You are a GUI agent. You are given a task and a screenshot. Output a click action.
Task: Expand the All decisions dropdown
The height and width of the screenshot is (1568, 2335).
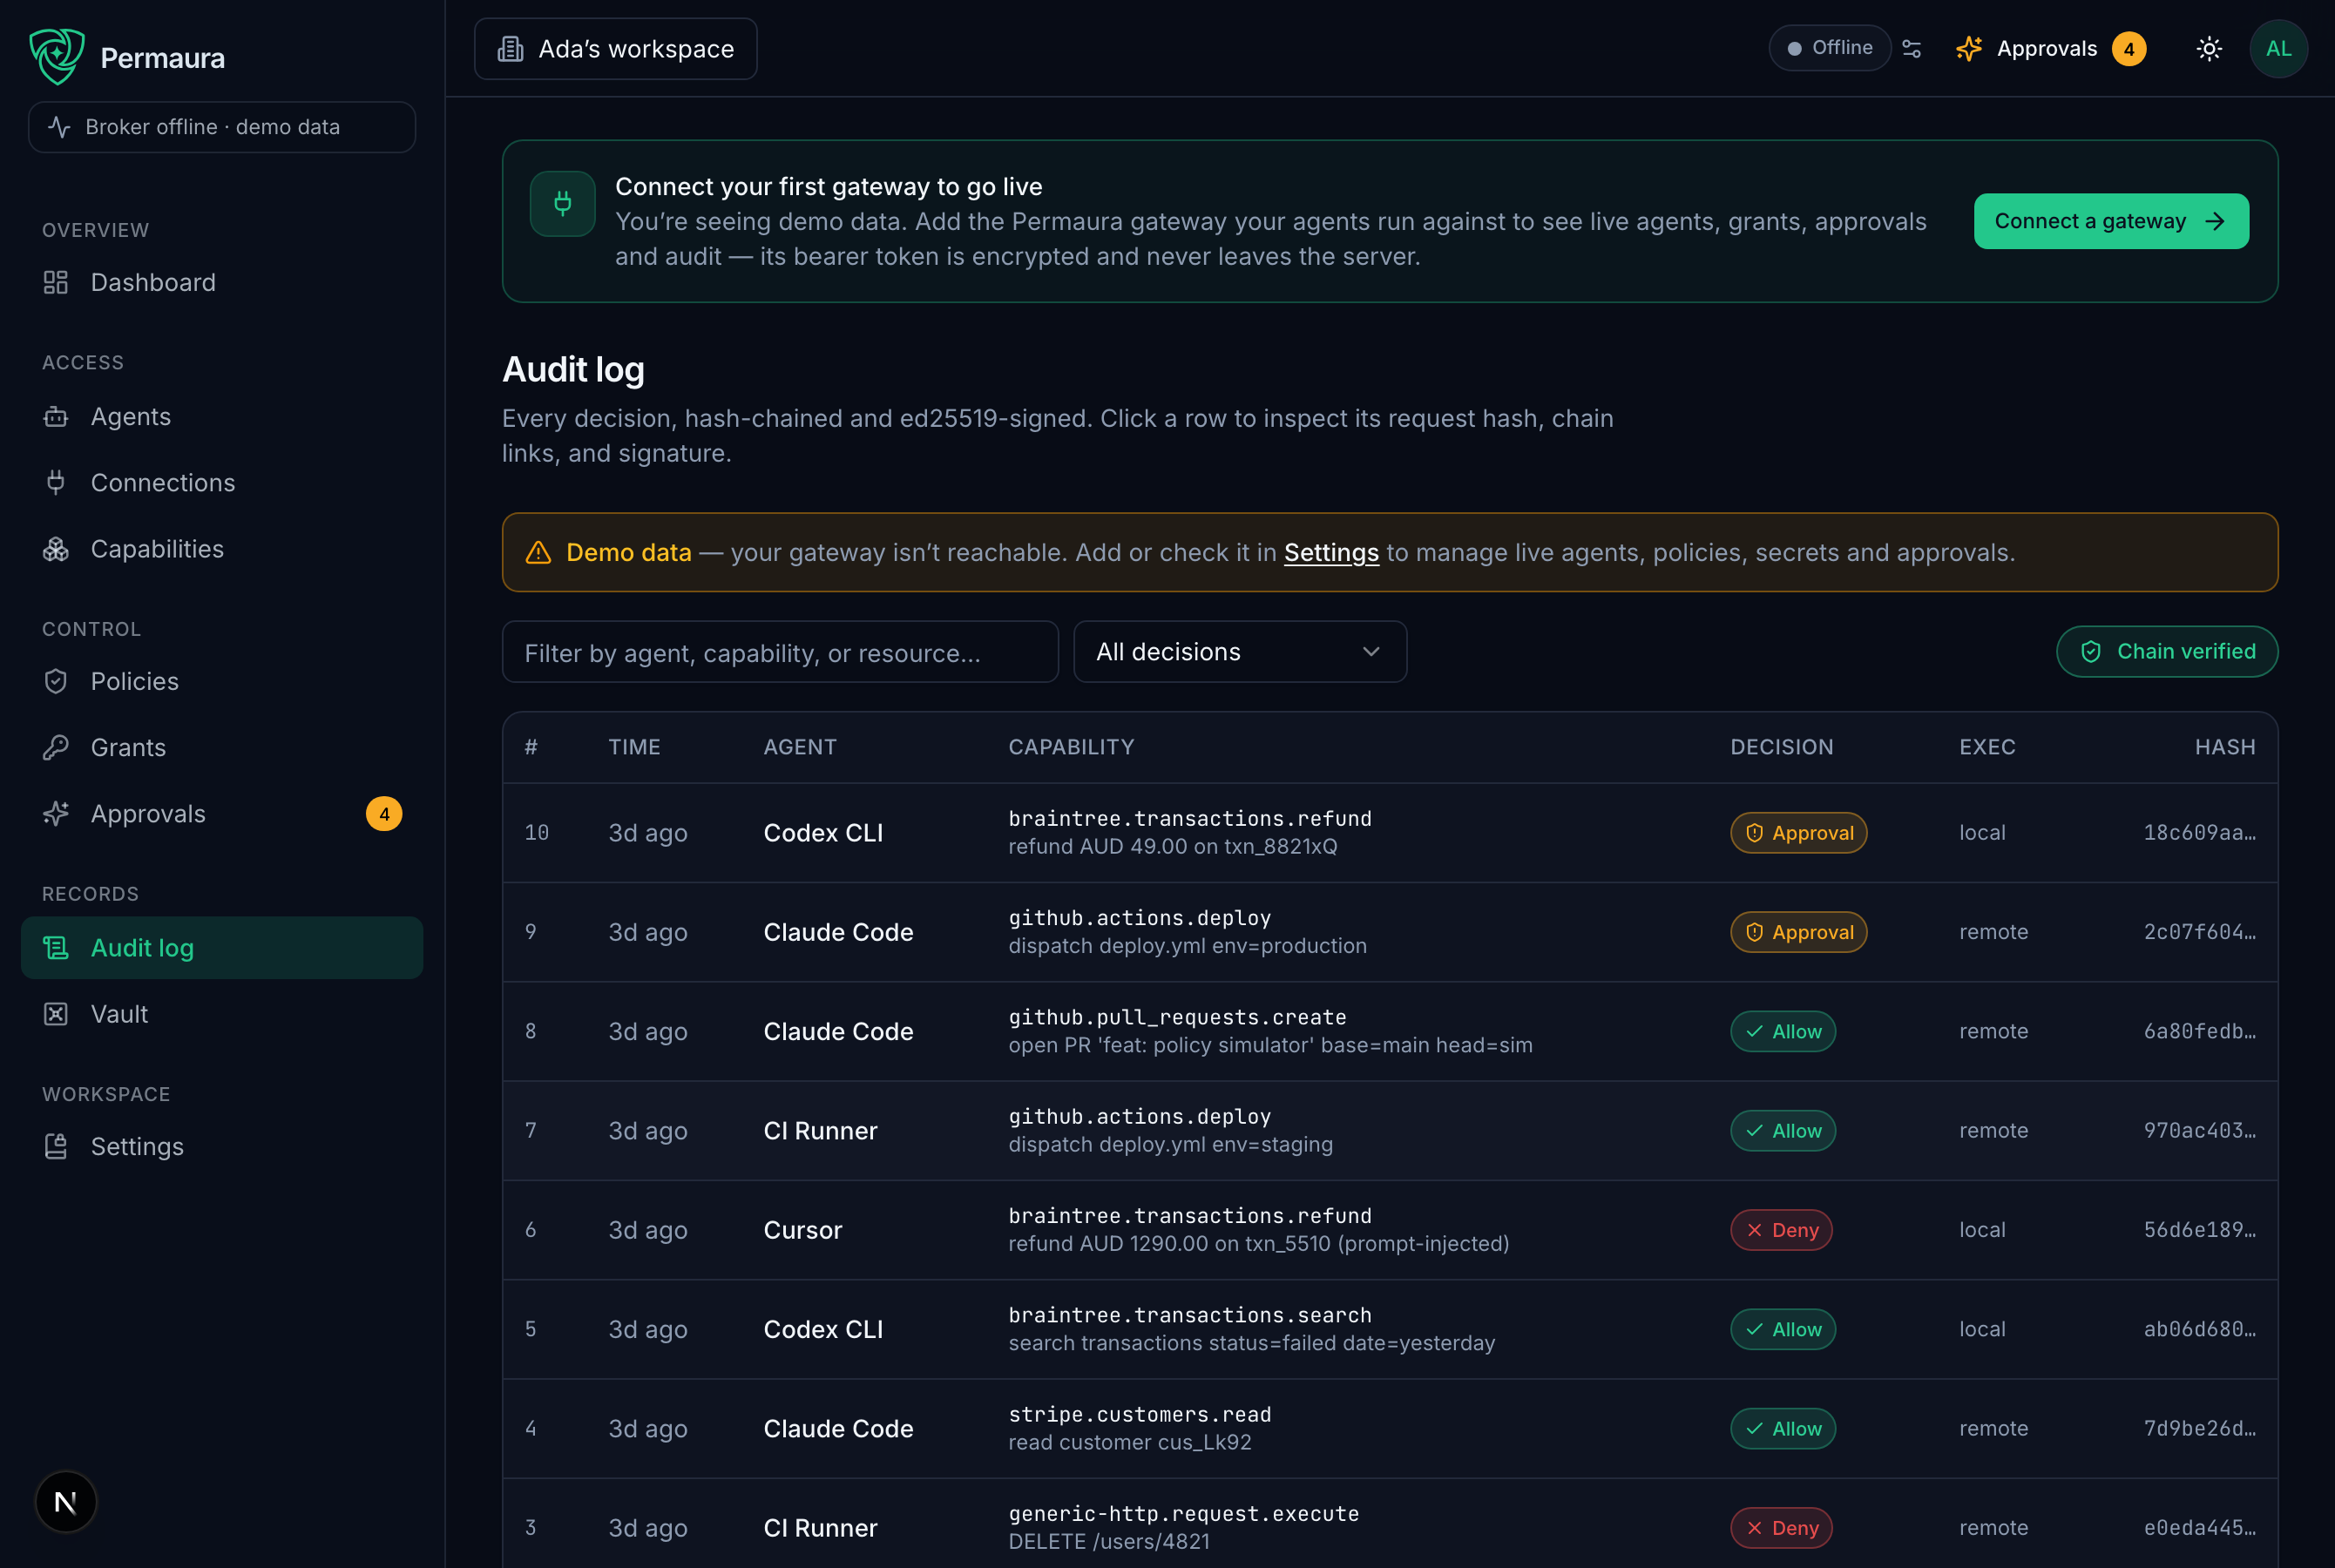(x=1240, y=652)
